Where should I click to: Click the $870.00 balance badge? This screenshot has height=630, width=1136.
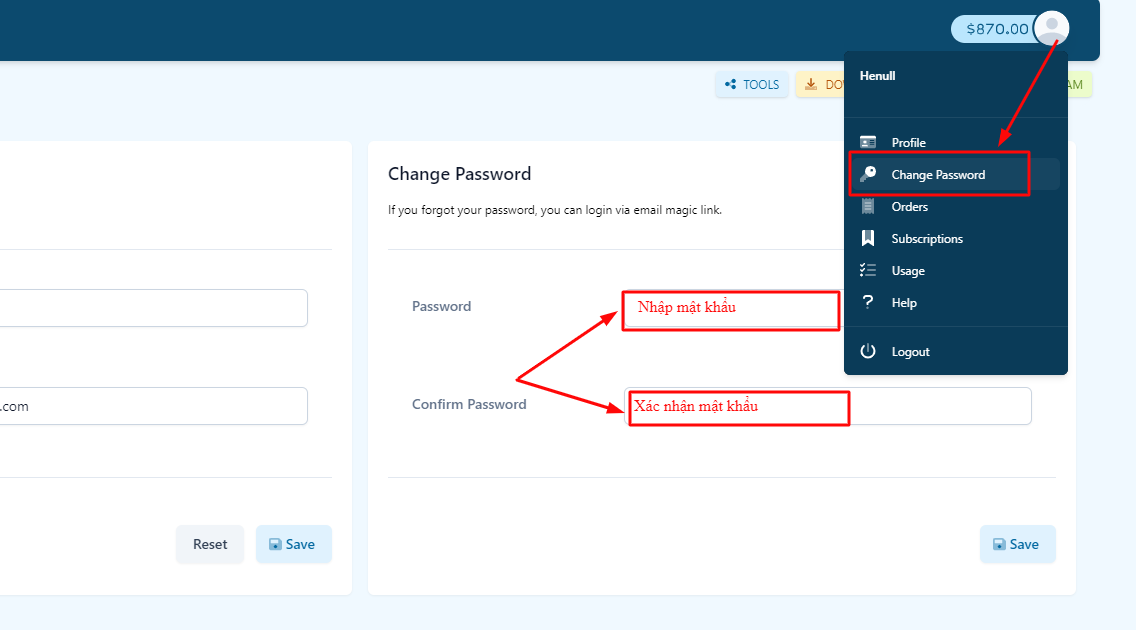coord(996,29)
